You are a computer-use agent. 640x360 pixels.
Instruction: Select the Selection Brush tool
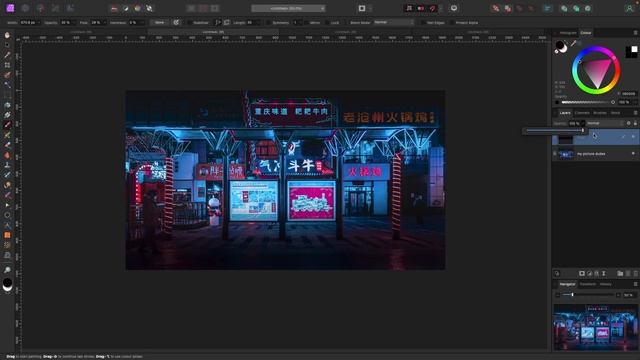pyautogui.click(x=7, y=75)
